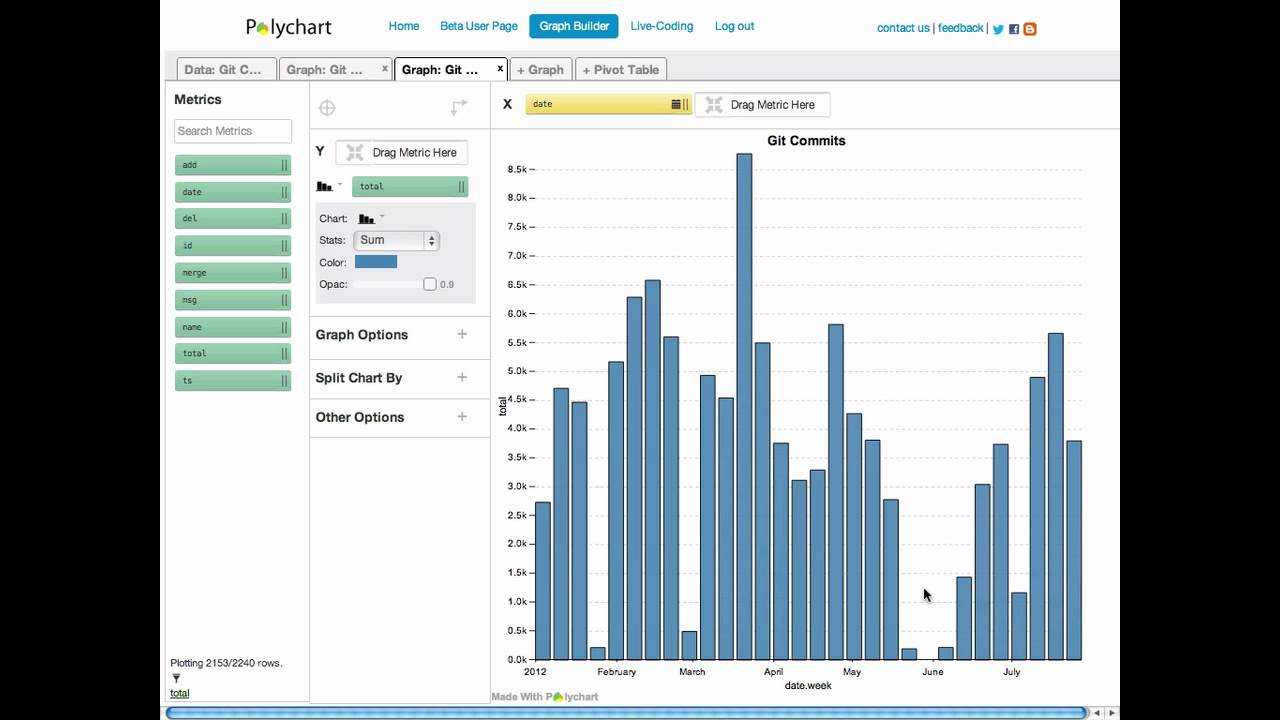The image size is (1280, 720).
Task: Click the Search Metrics field
Action: [233, 131]
